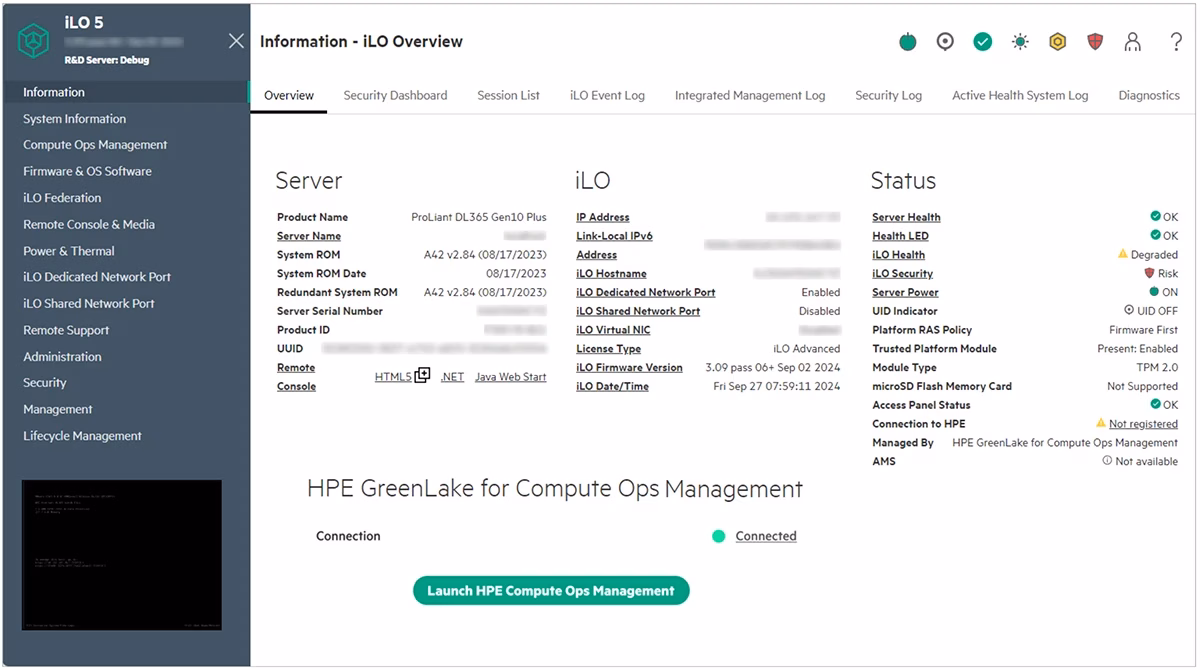Screen dimensions: 1200x670
Task: Switch to the Security Dashboard tab
Action: tap(395, 95)
